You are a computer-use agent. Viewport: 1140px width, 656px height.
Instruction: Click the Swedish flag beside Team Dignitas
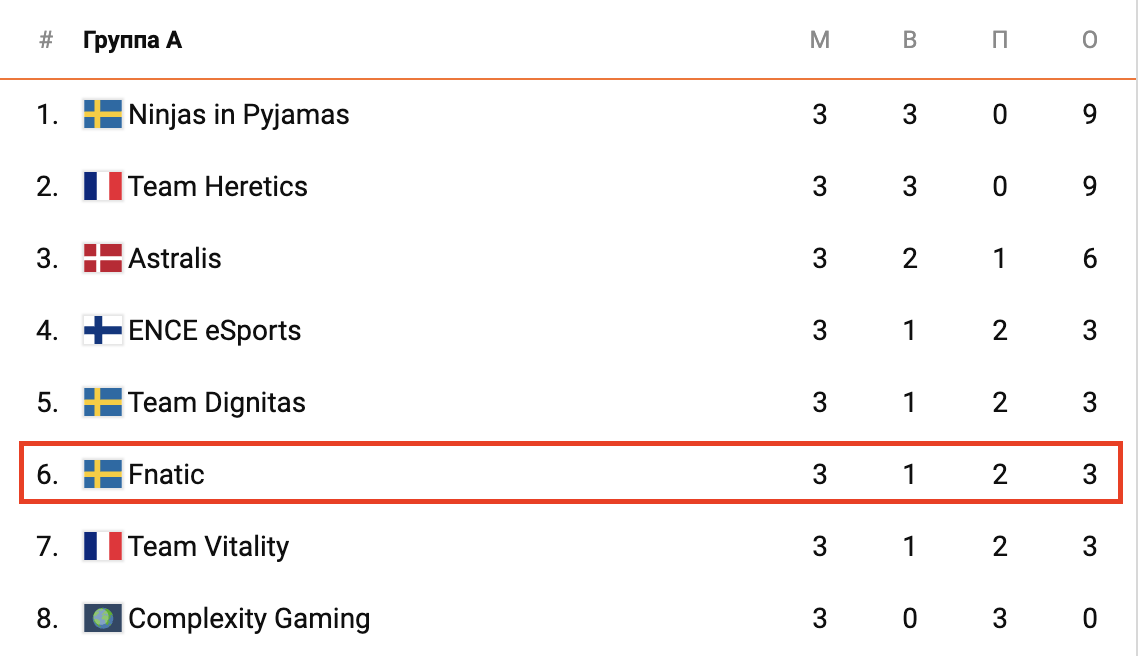point(102,403)
